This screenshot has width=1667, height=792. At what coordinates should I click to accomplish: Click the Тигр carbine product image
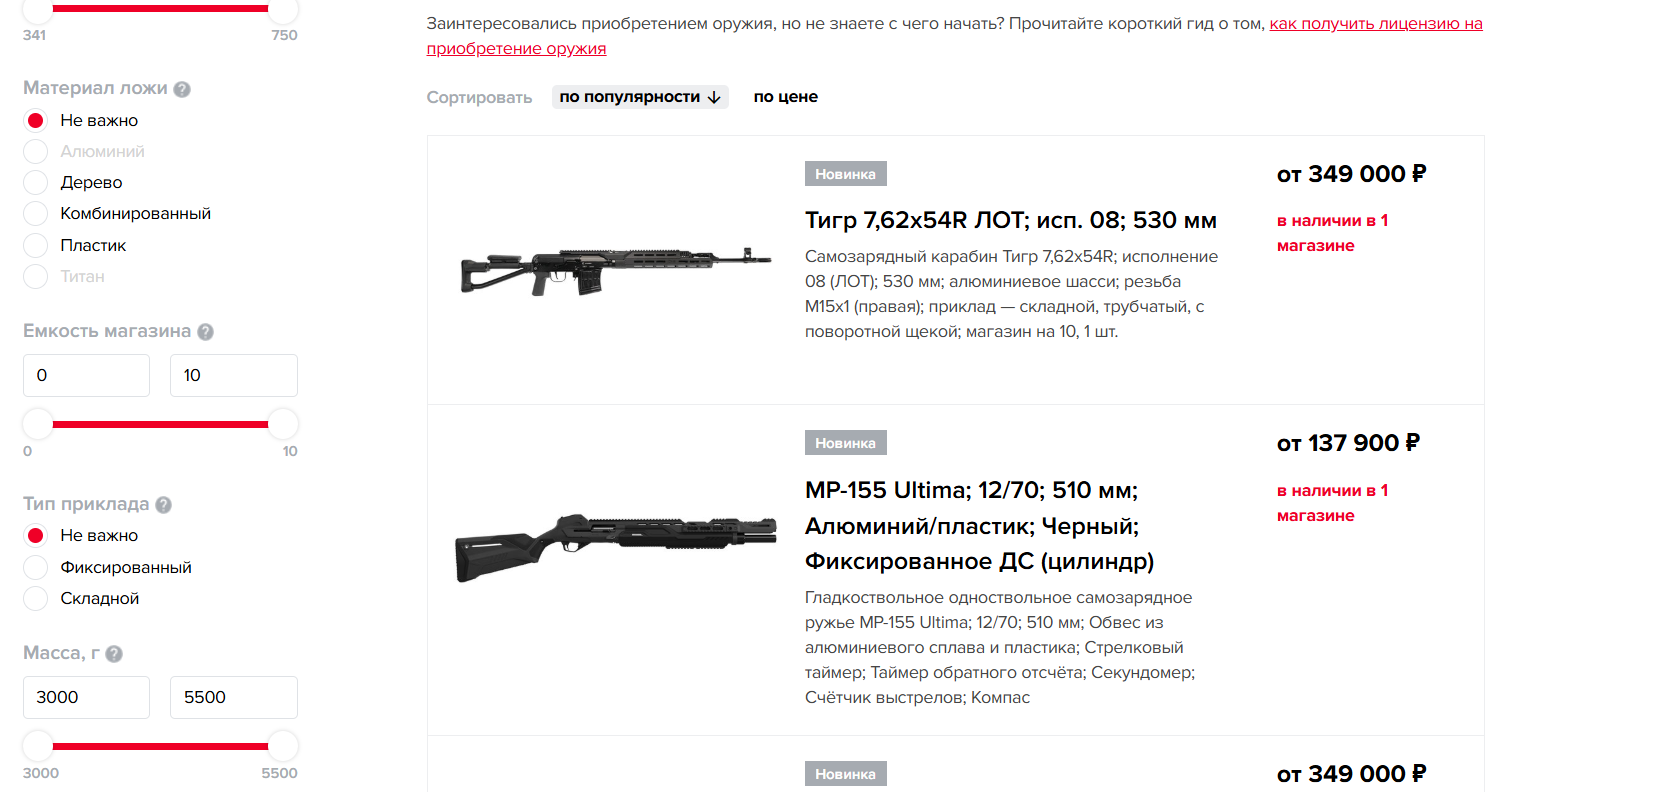pos(615,270)
